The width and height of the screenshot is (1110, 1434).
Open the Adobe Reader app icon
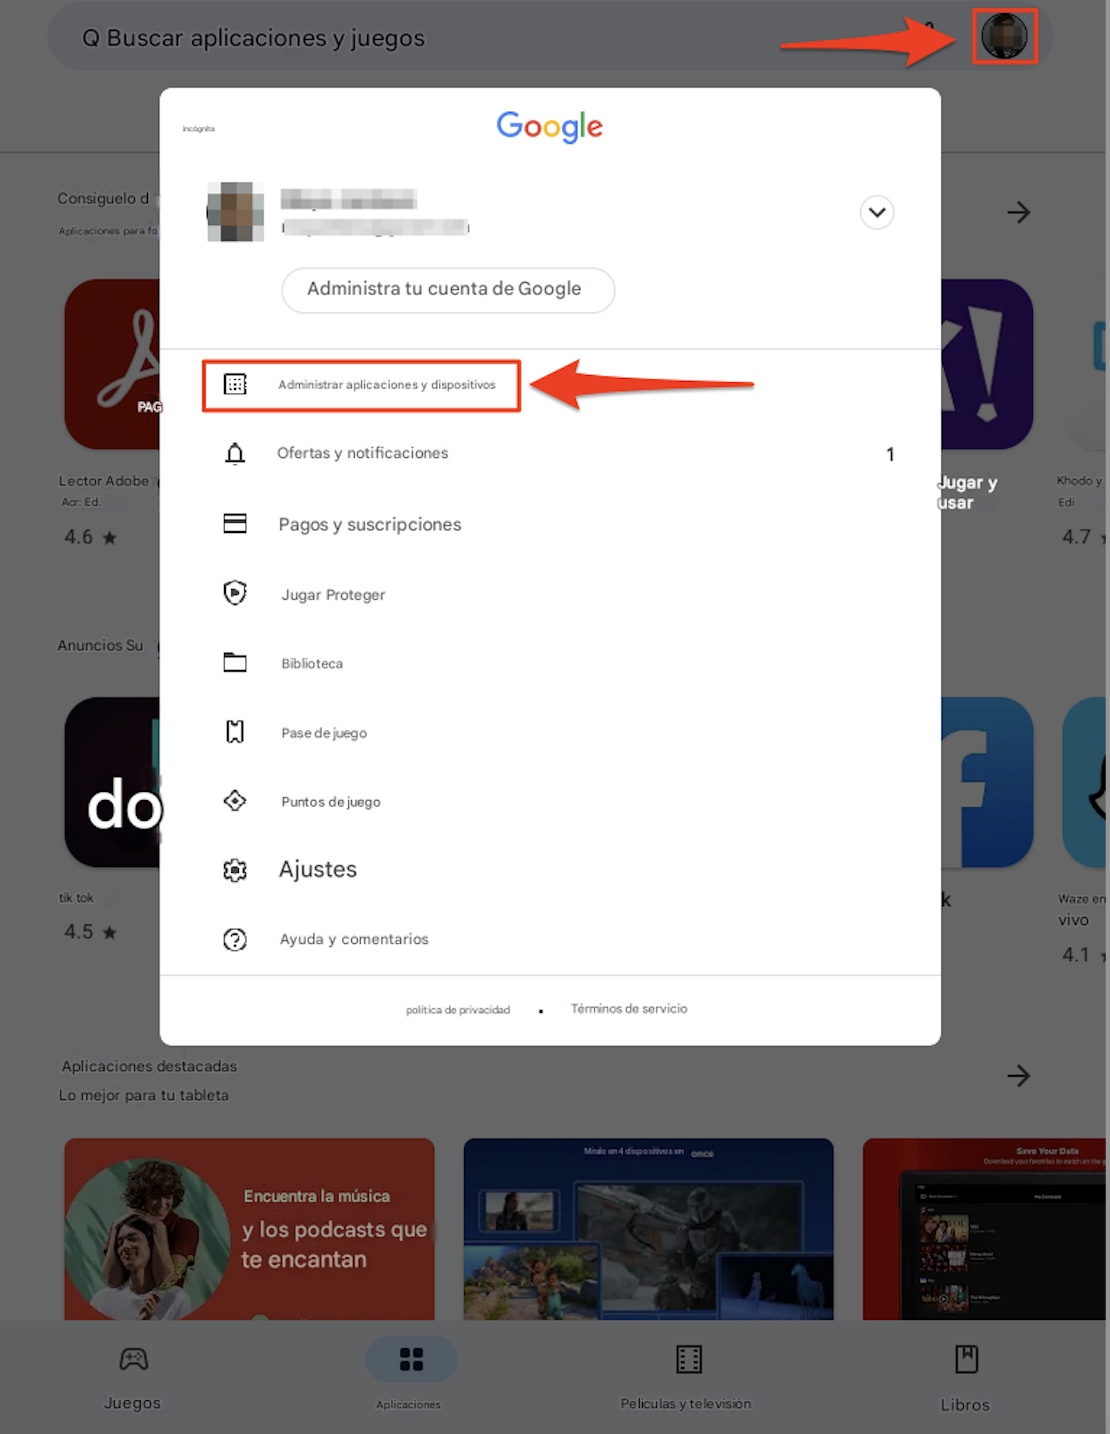tap(112, 364)
